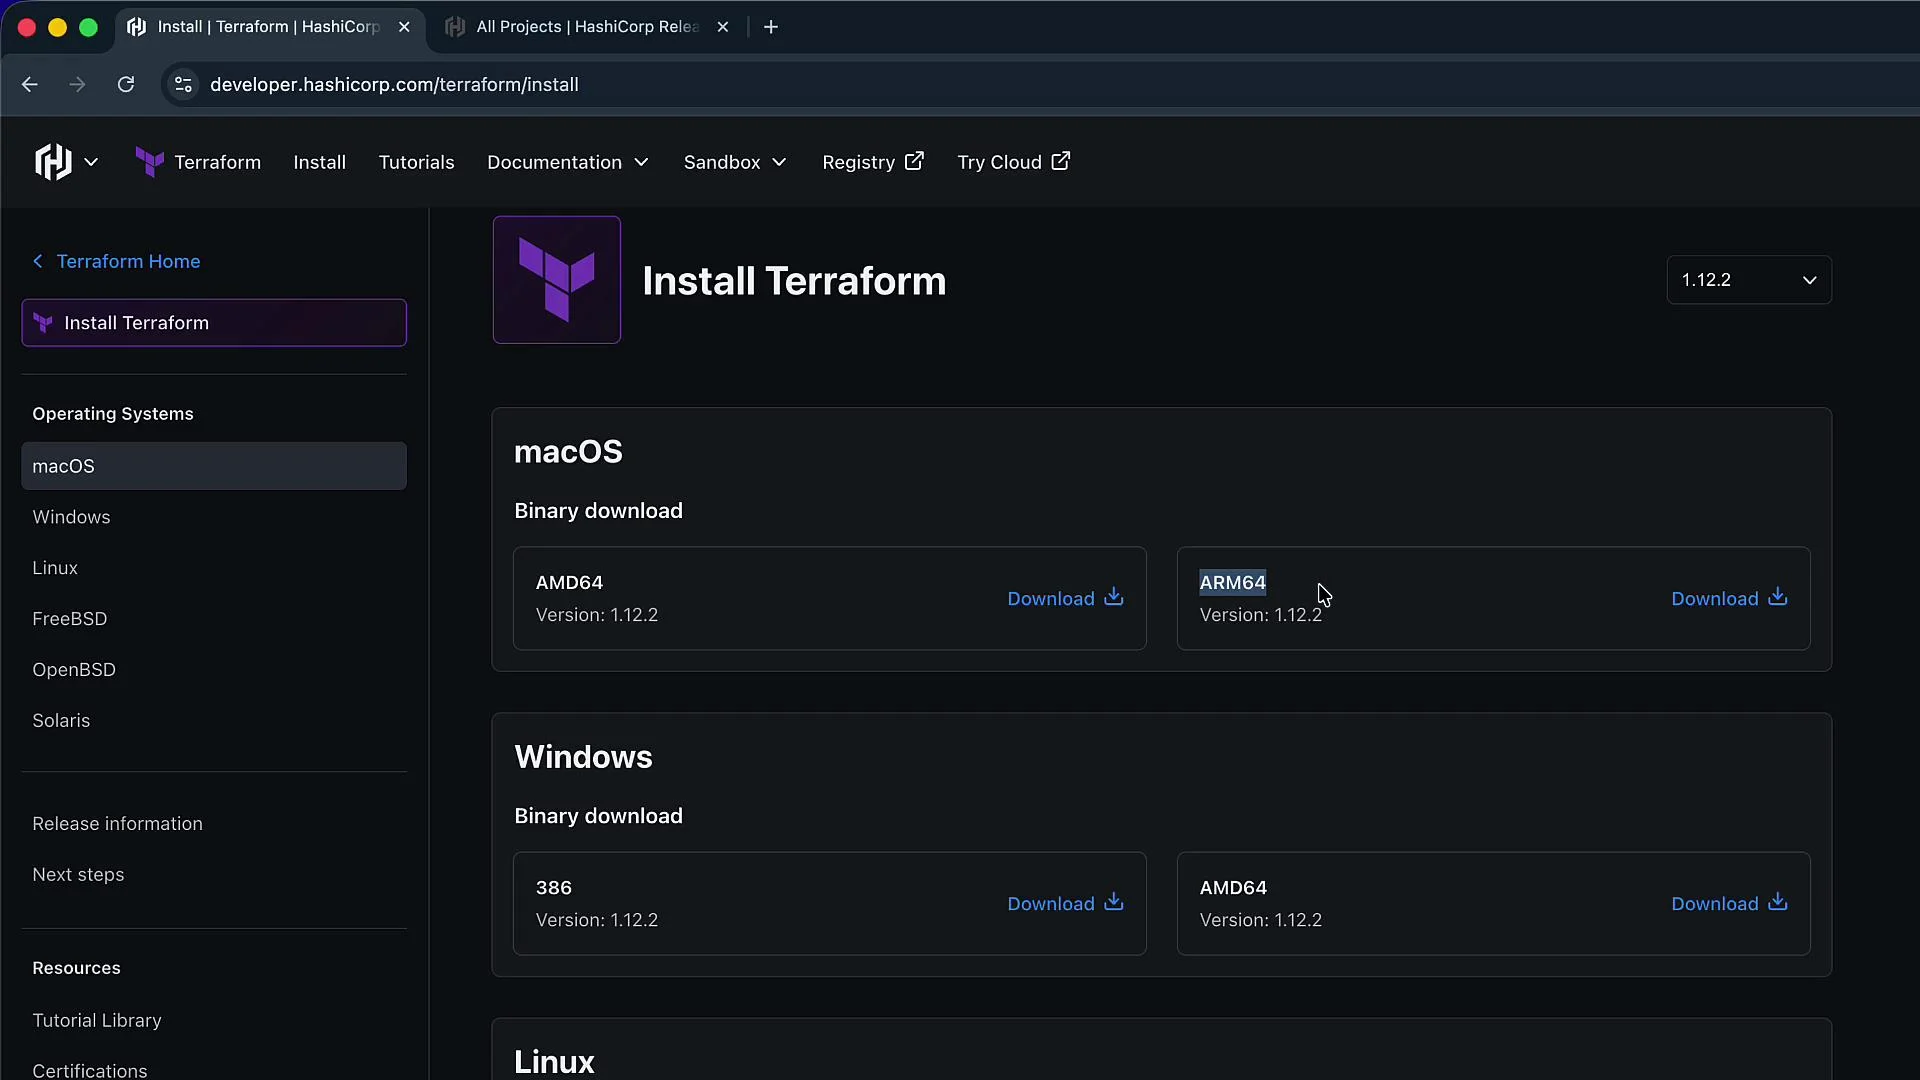The height and width of the screenshot is (1080, 1920).
Task: Open Certifications resource link
Action: (90, 1070)
